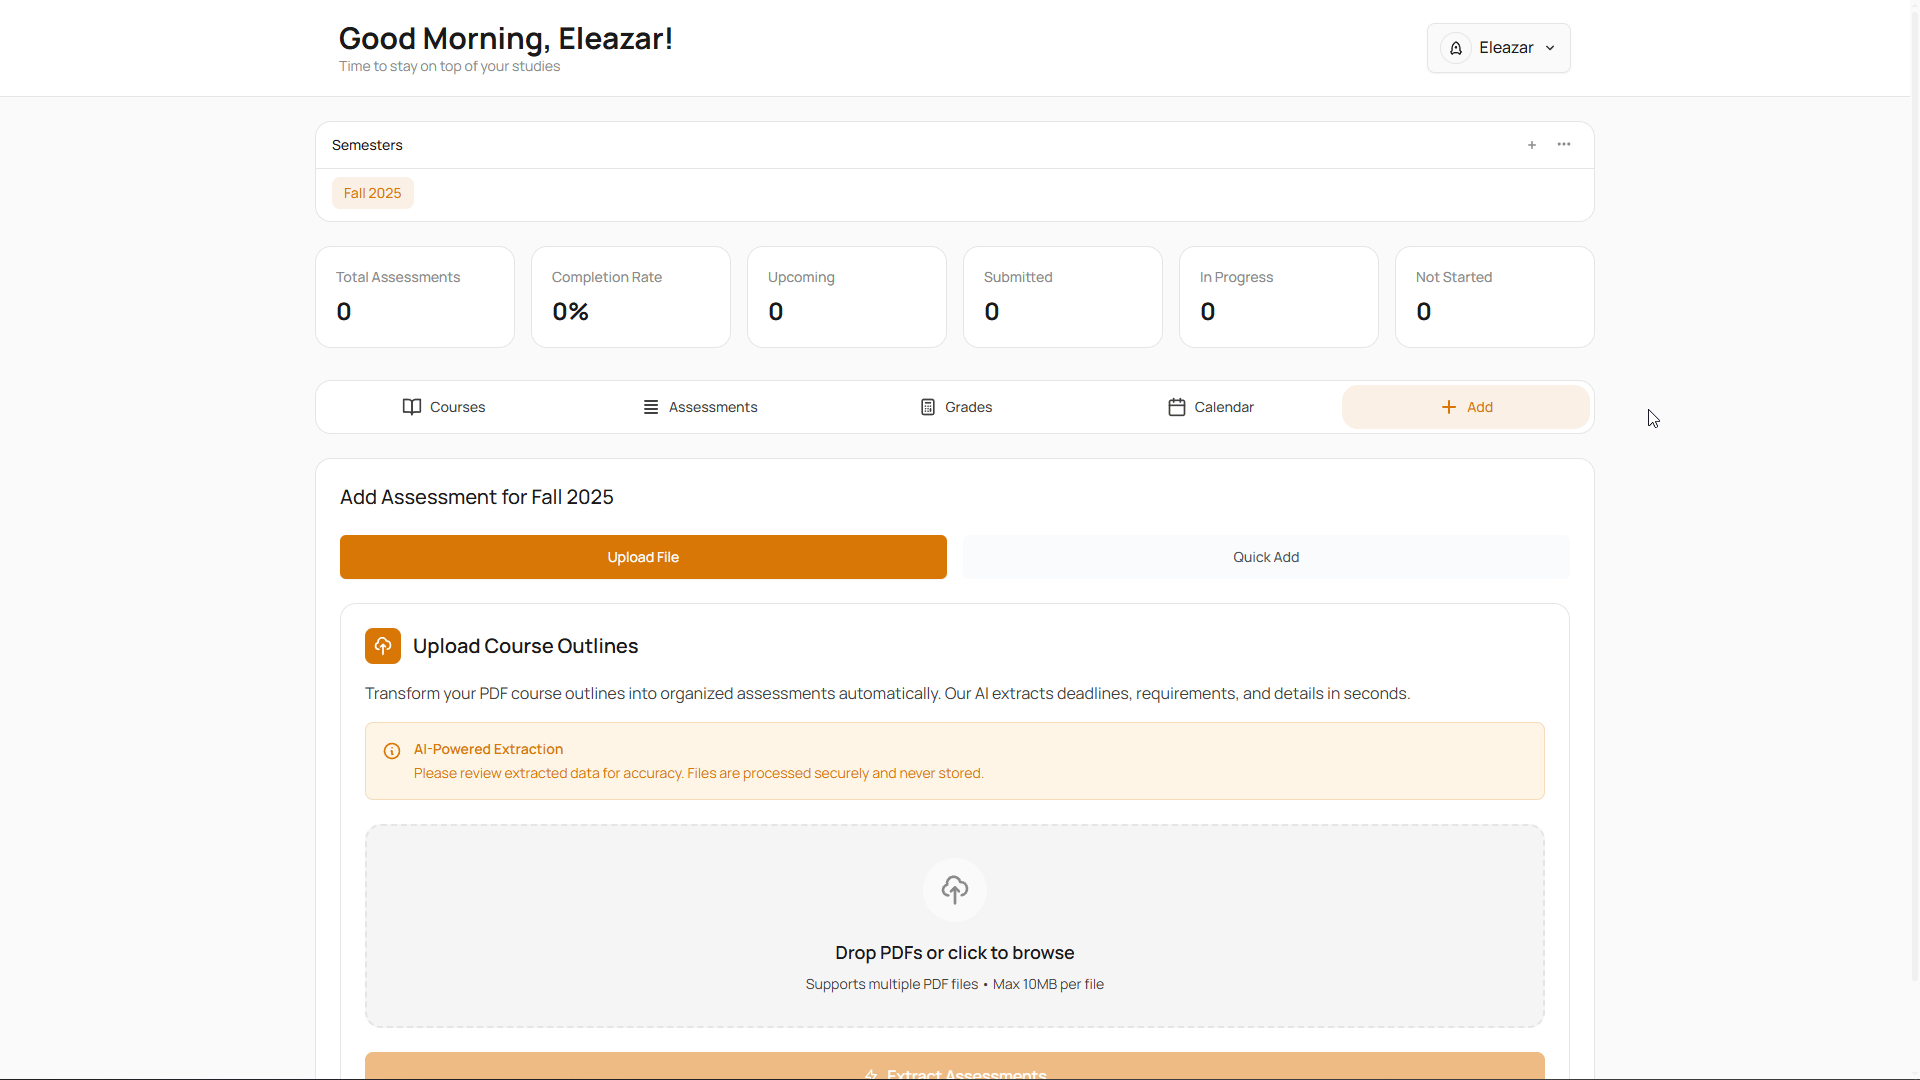Viewport: 1920px width, 1080px height.
Task: Switch to the Assessments tab
Action: tap(700, 407)
